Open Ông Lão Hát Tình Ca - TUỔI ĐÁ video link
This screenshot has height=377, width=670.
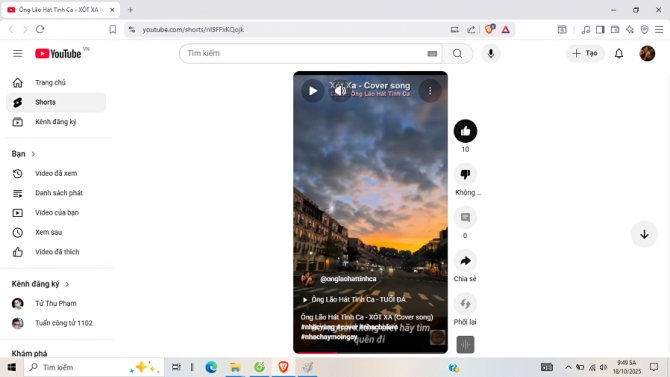point(354,300)
